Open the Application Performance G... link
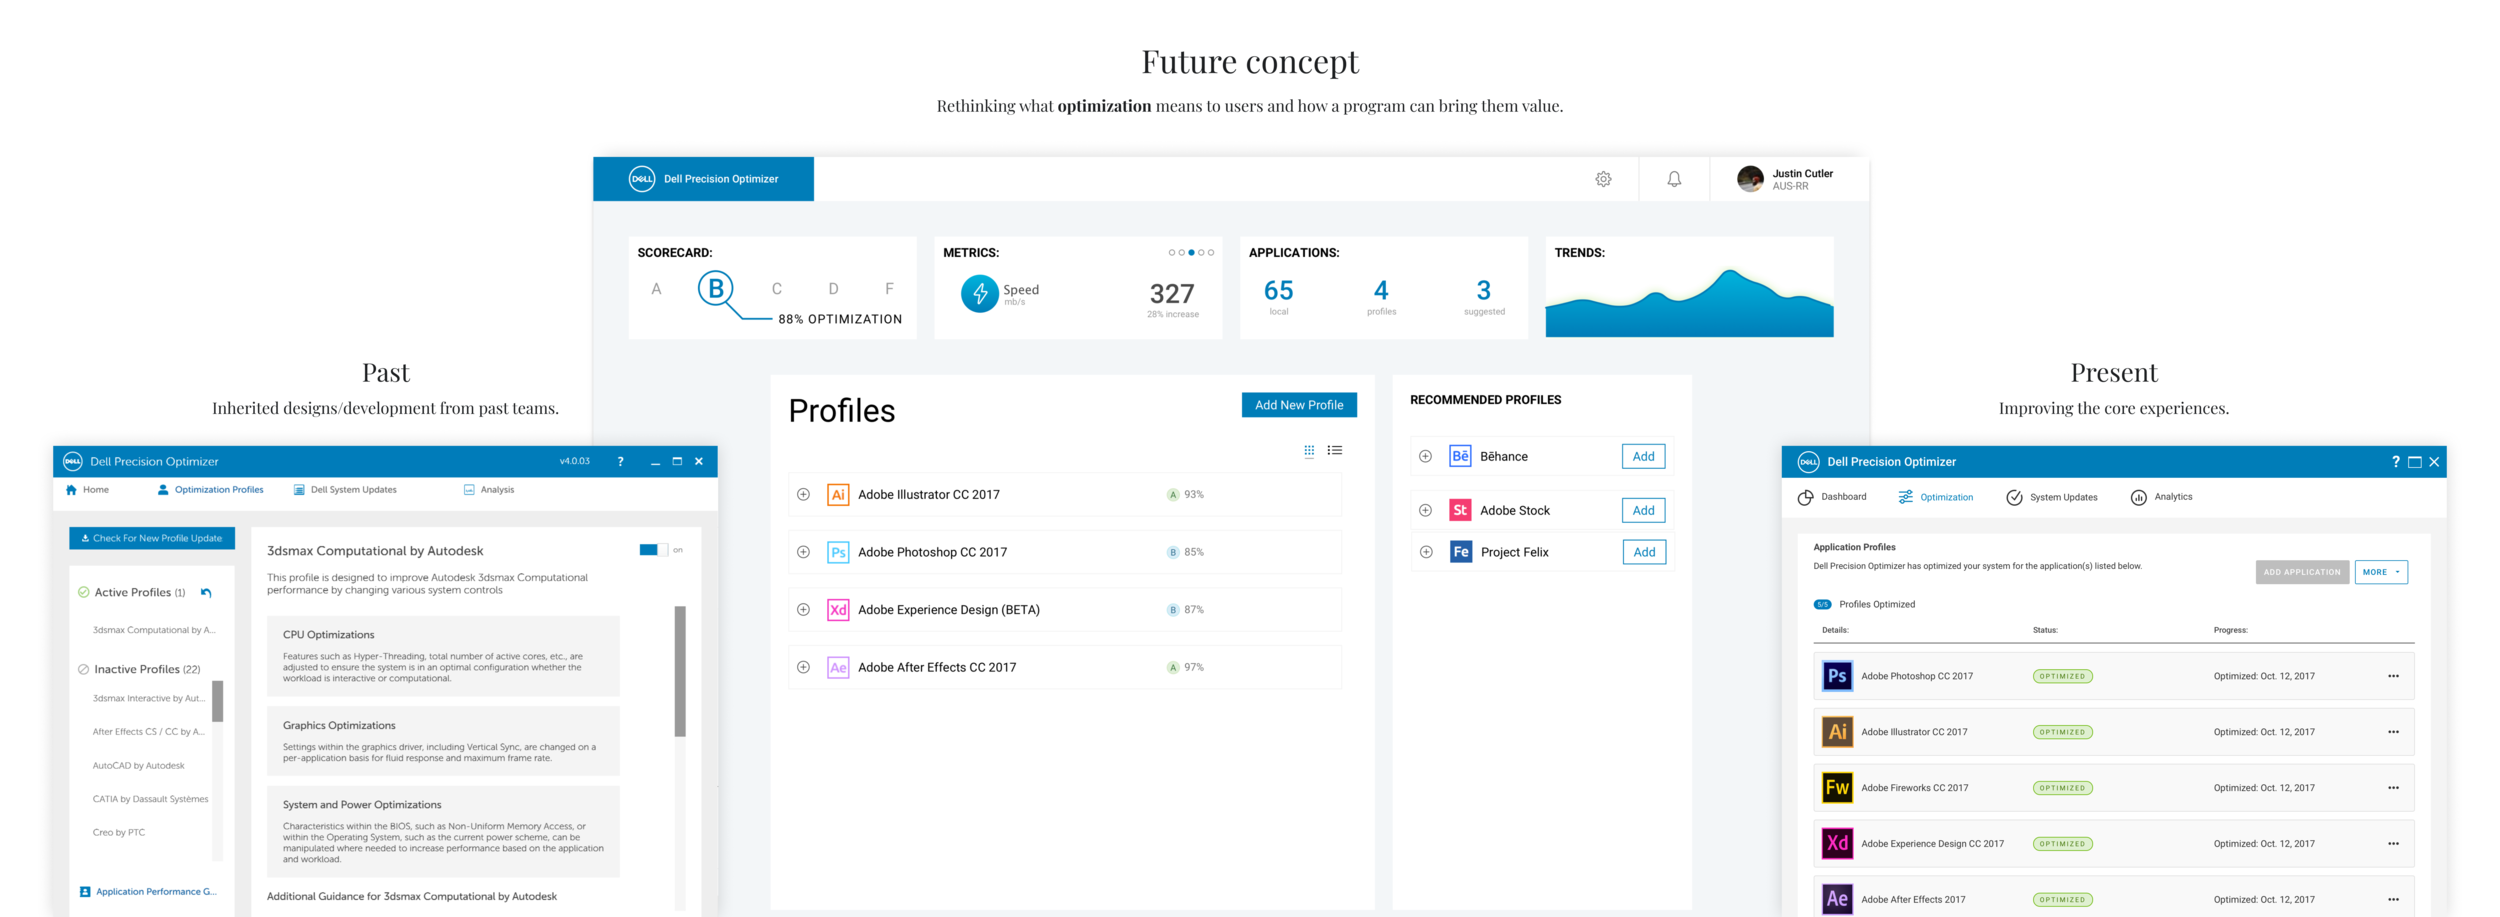This screenshot has height=917, width=2500. [148, 892]
